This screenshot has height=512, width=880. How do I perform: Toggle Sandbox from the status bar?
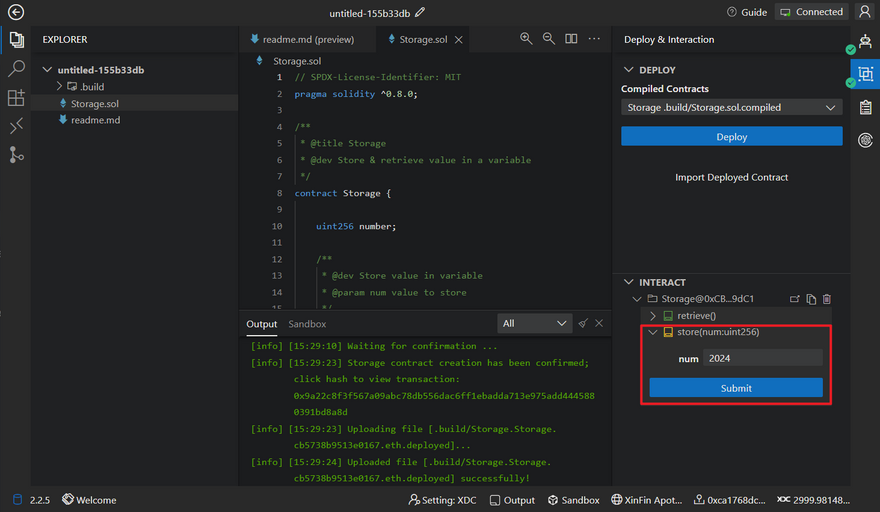[x=574, y=500]
